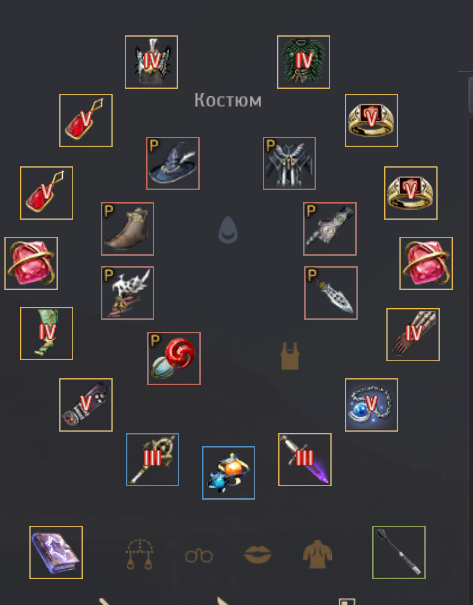Select the empty underwear tank top slot

(x=290, y=356)
